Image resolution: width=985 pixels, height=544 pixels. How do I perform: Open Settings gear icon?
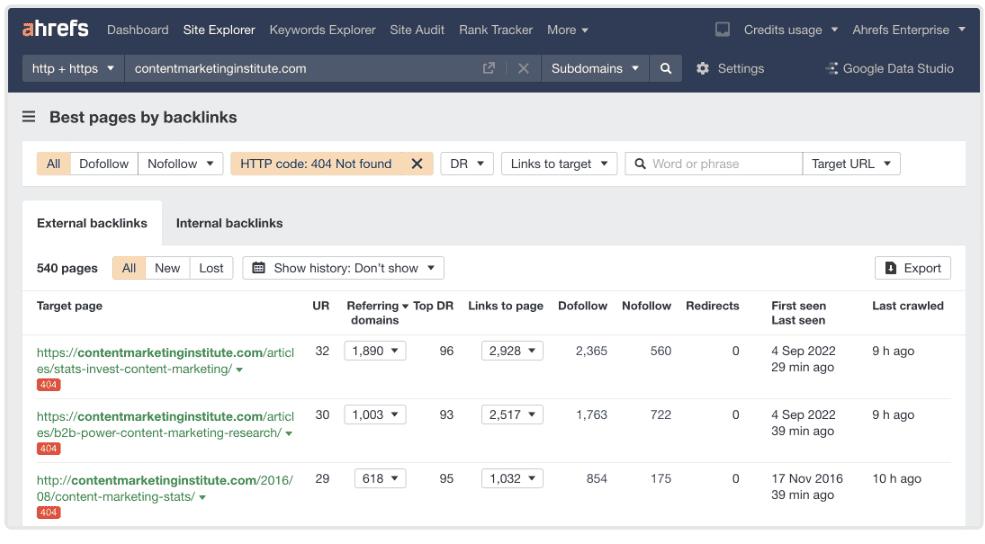click(702, 68)
